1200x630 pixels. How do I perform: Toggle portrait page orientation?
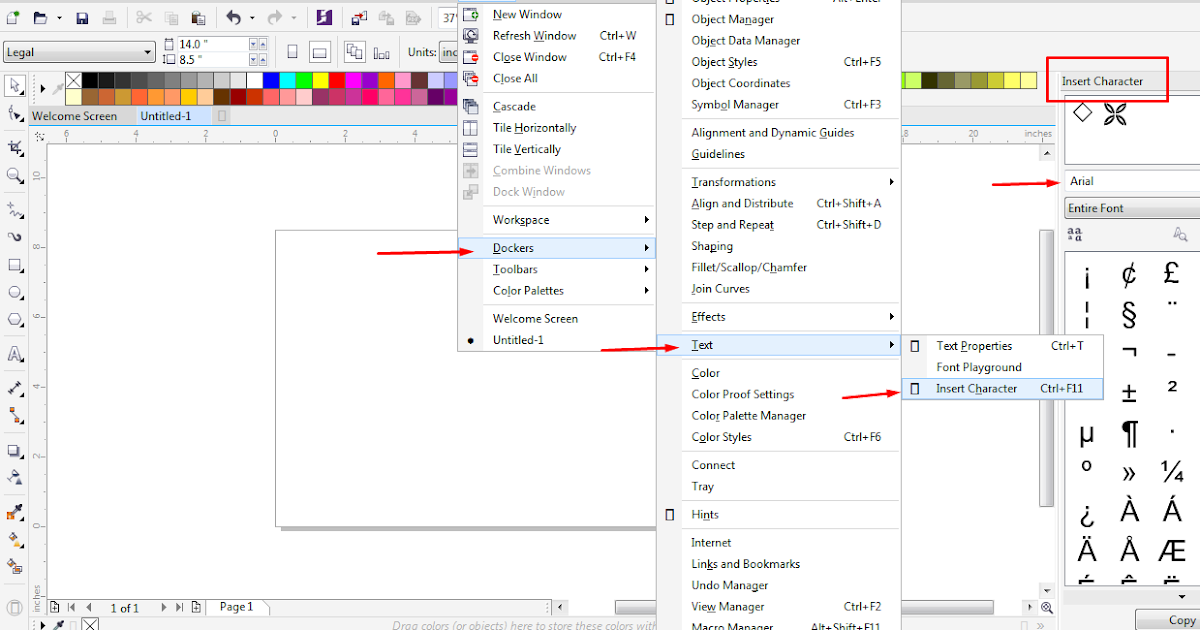pyautogui.click(x=291, y=50)
